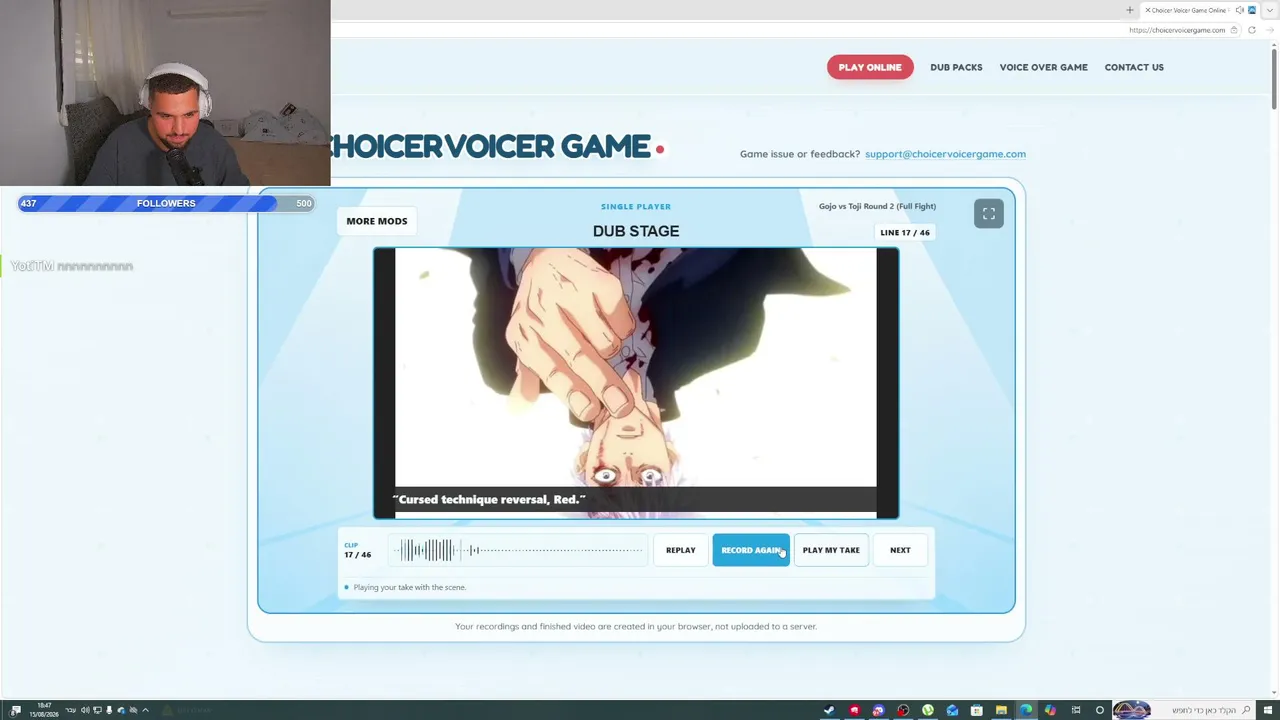Click the site info lock icon
The height and width of the screenshot is (720, 1280).
pyautogui.click(x=1234, y=30)
